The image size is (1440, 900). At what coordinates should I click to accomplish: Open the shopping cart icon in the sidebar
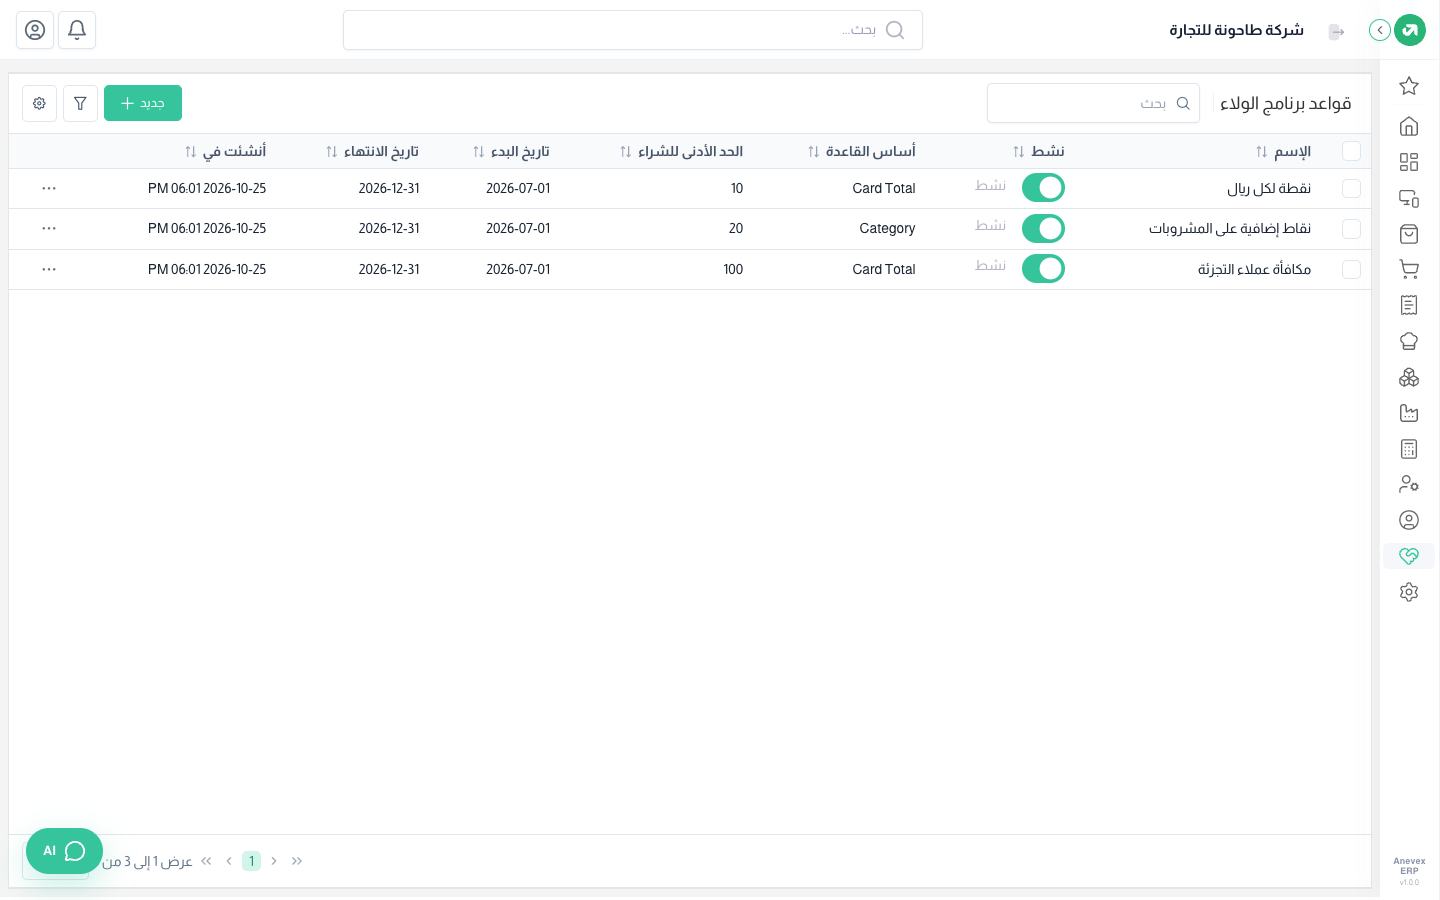(x=1409, y=269)
